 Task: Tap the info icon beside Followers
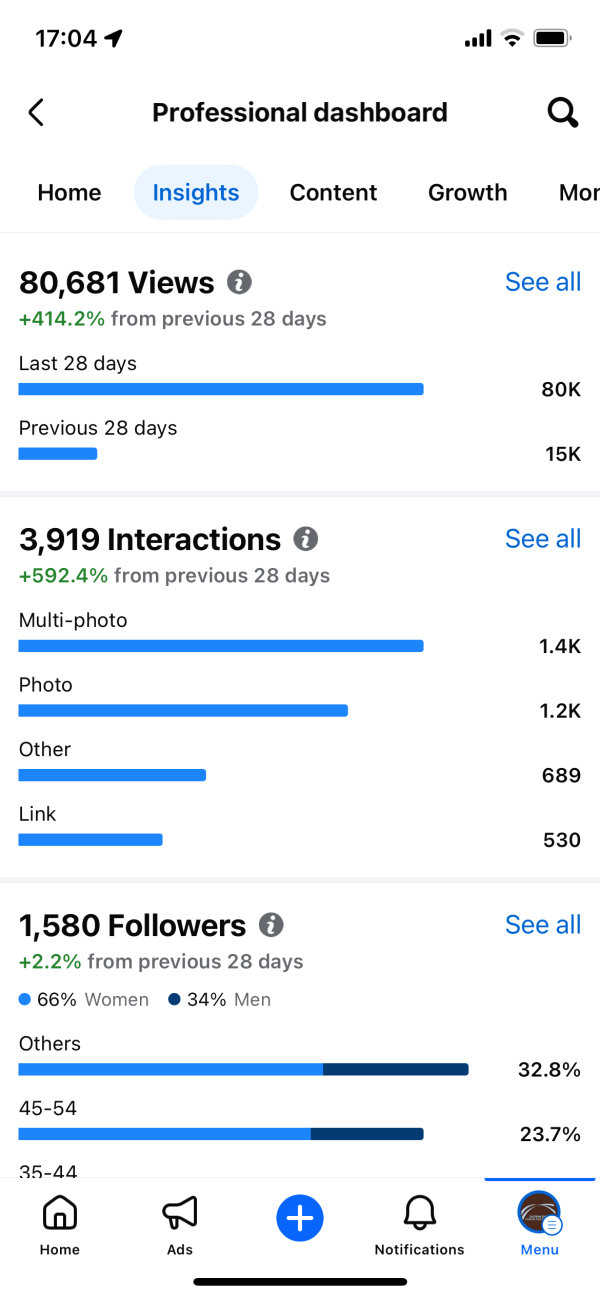pyautogui.click(x=271, y=925)
